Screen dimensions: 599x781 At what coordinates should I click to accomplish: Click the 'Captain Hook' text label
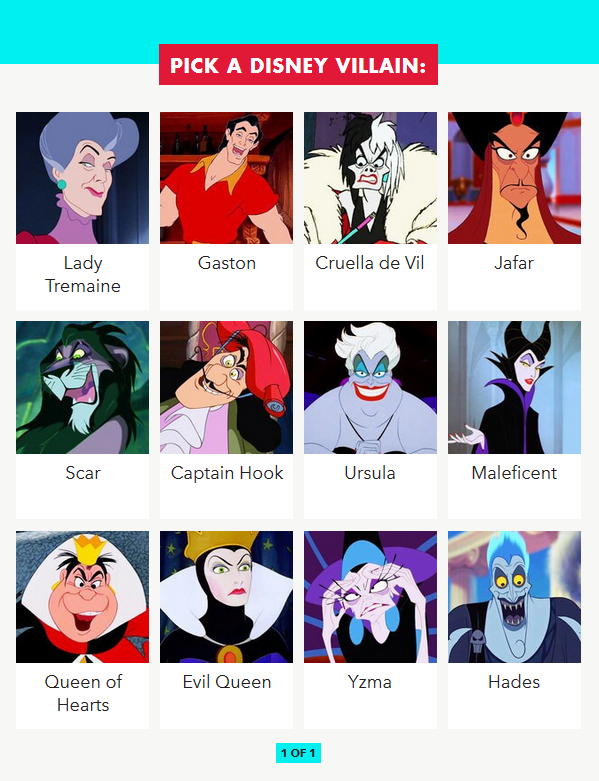[x=227, y=473]
